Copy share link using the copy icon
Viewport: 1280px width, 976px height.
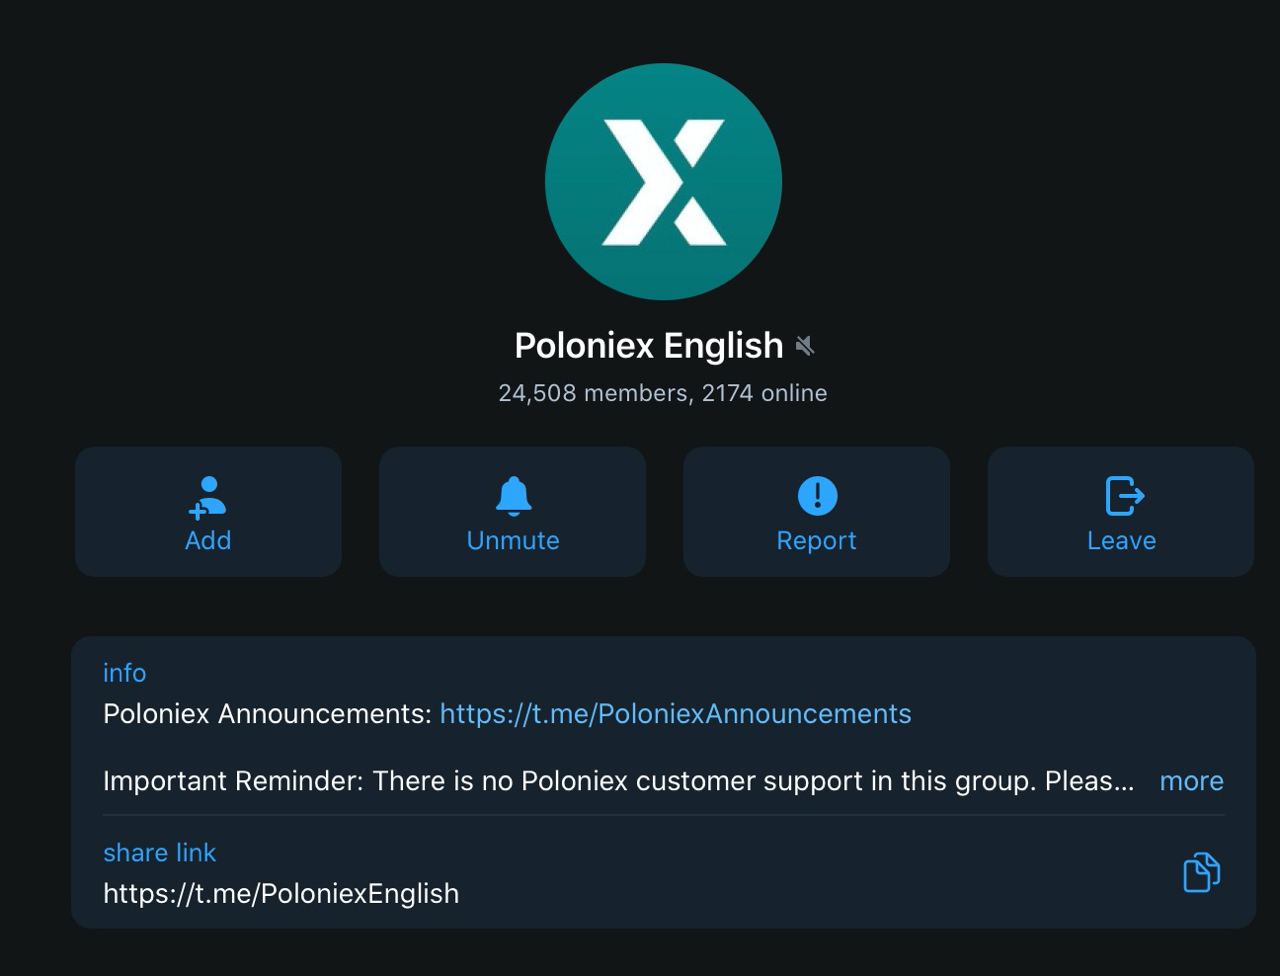tap(1202, 872)
